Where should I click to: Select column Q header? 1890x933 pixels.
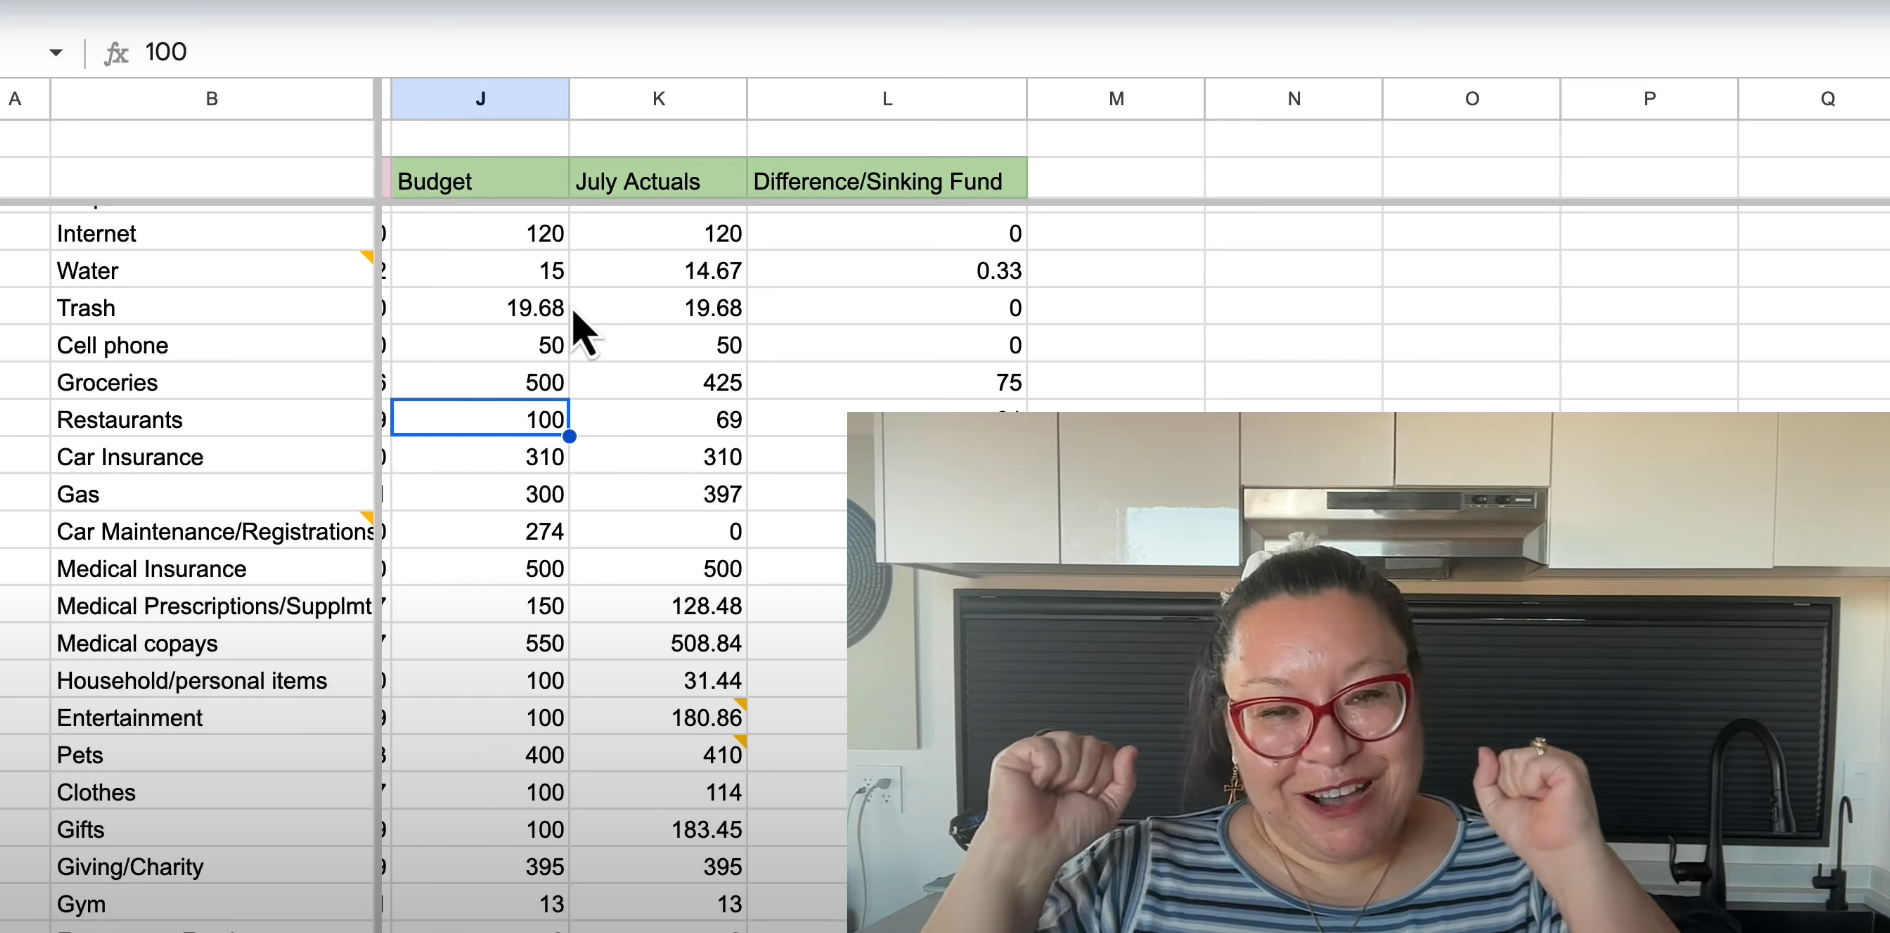pyautogui.click(x=1828, y=98)
